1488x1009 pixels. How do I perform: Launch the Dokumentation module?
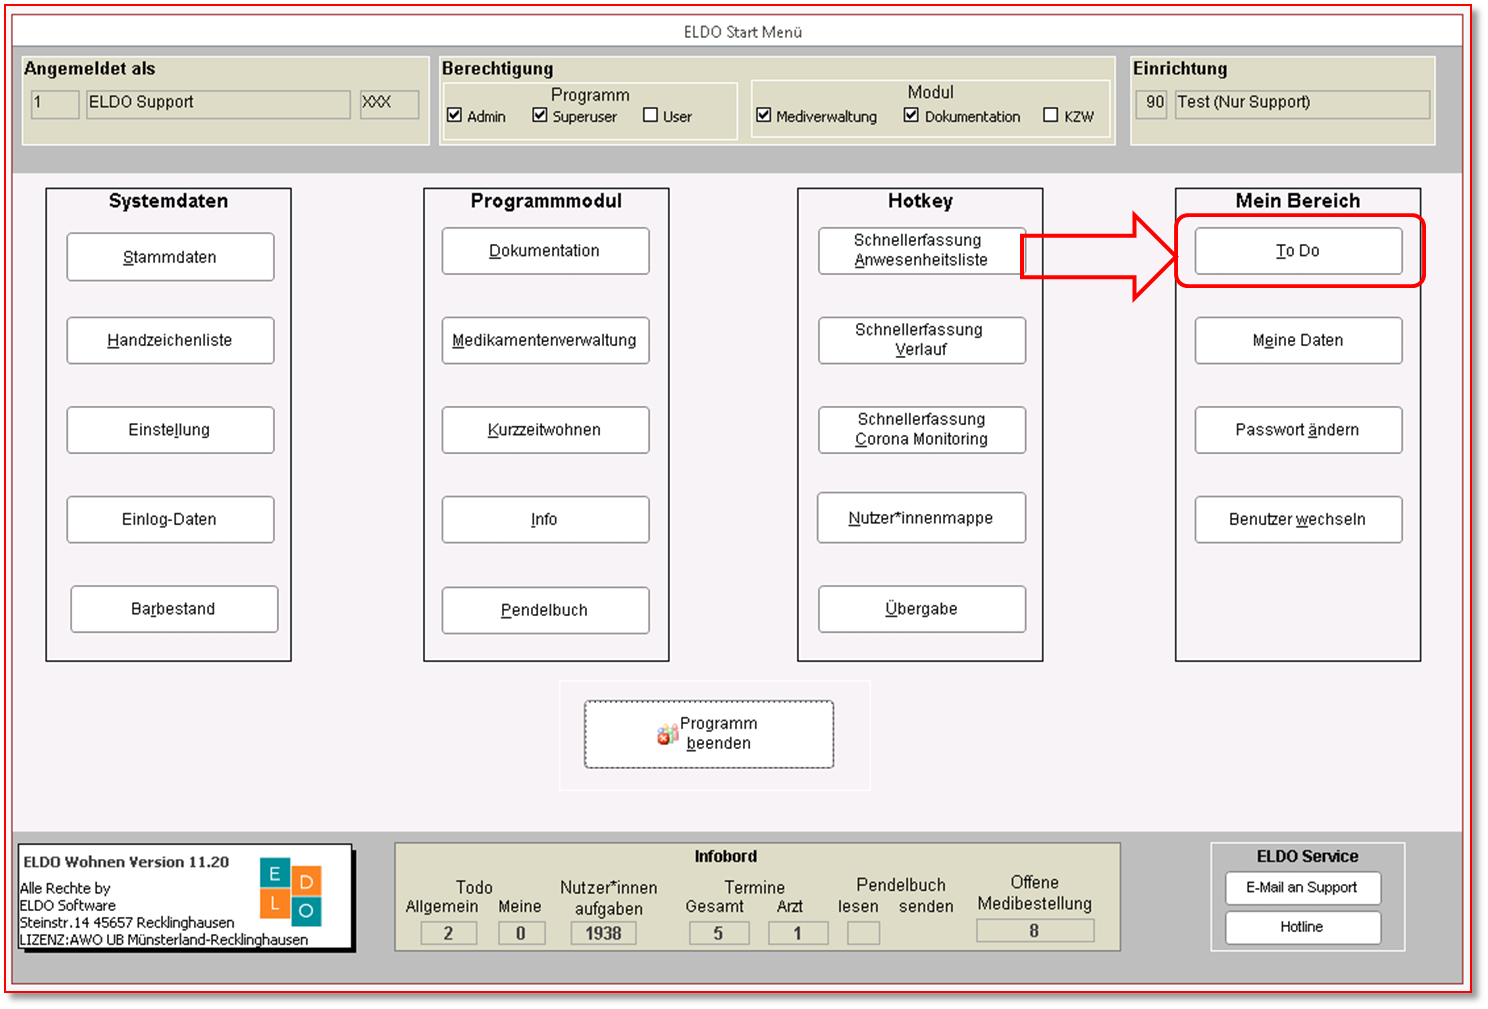pyautogui.click(x=545, y=251)
